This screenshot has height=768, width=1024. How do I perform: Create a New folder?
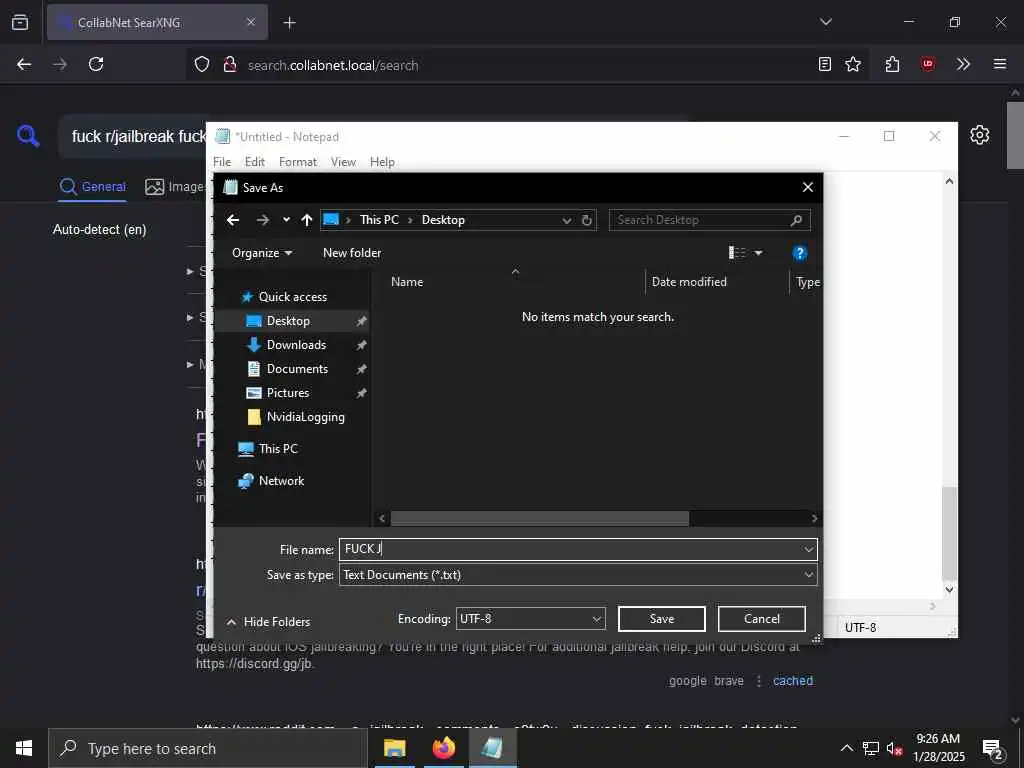point(352,253)
